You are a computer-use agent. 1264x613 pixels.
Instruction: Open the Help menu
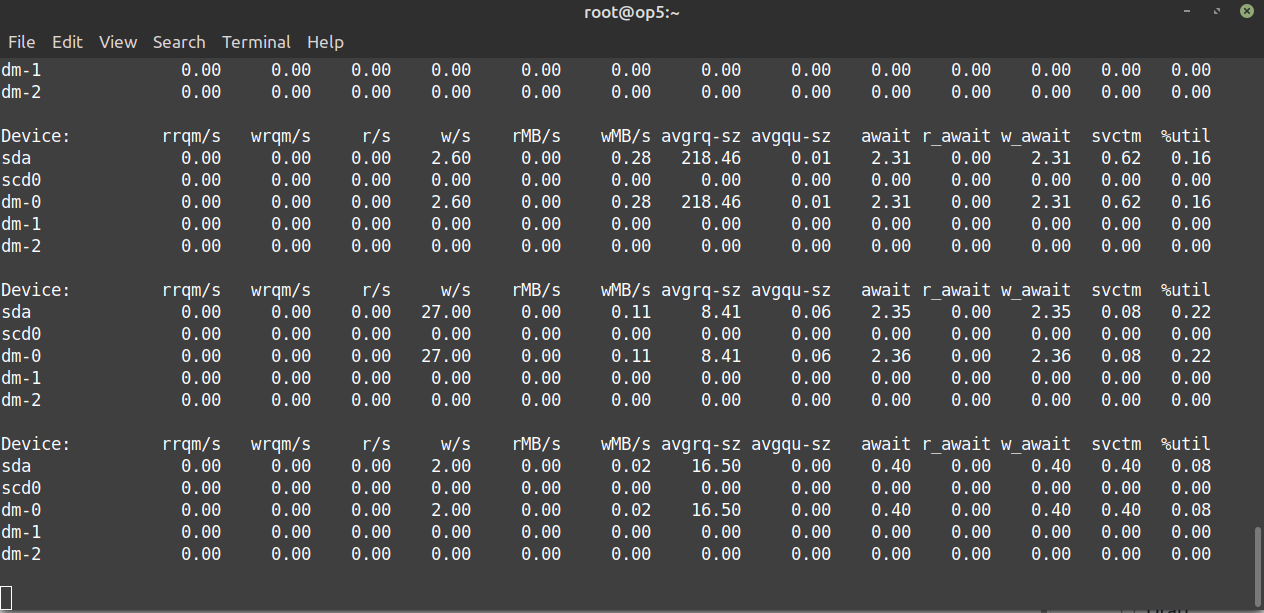click(x=325, y=42)
